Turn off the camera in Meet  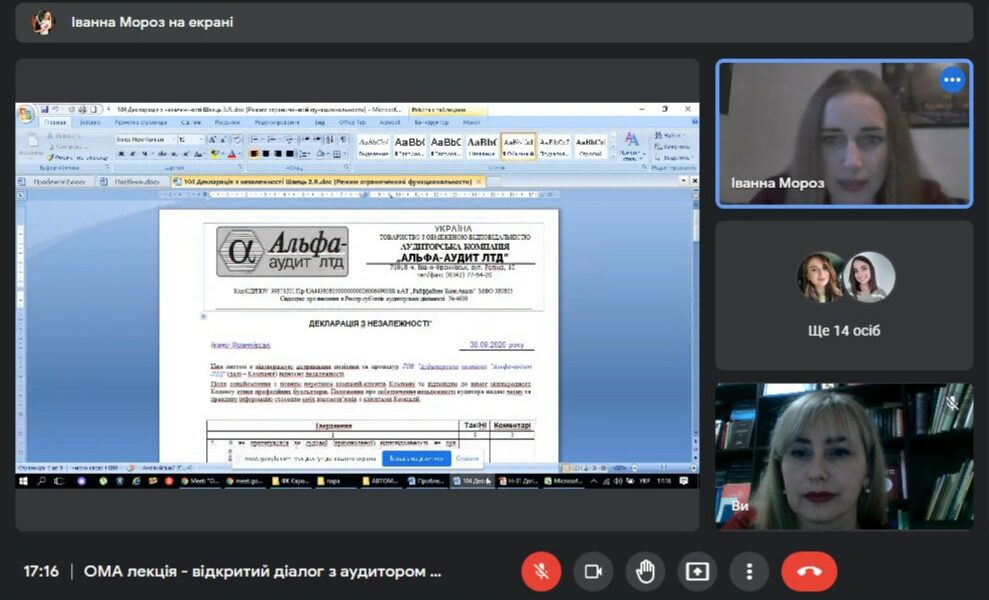[x=593, y=572]
